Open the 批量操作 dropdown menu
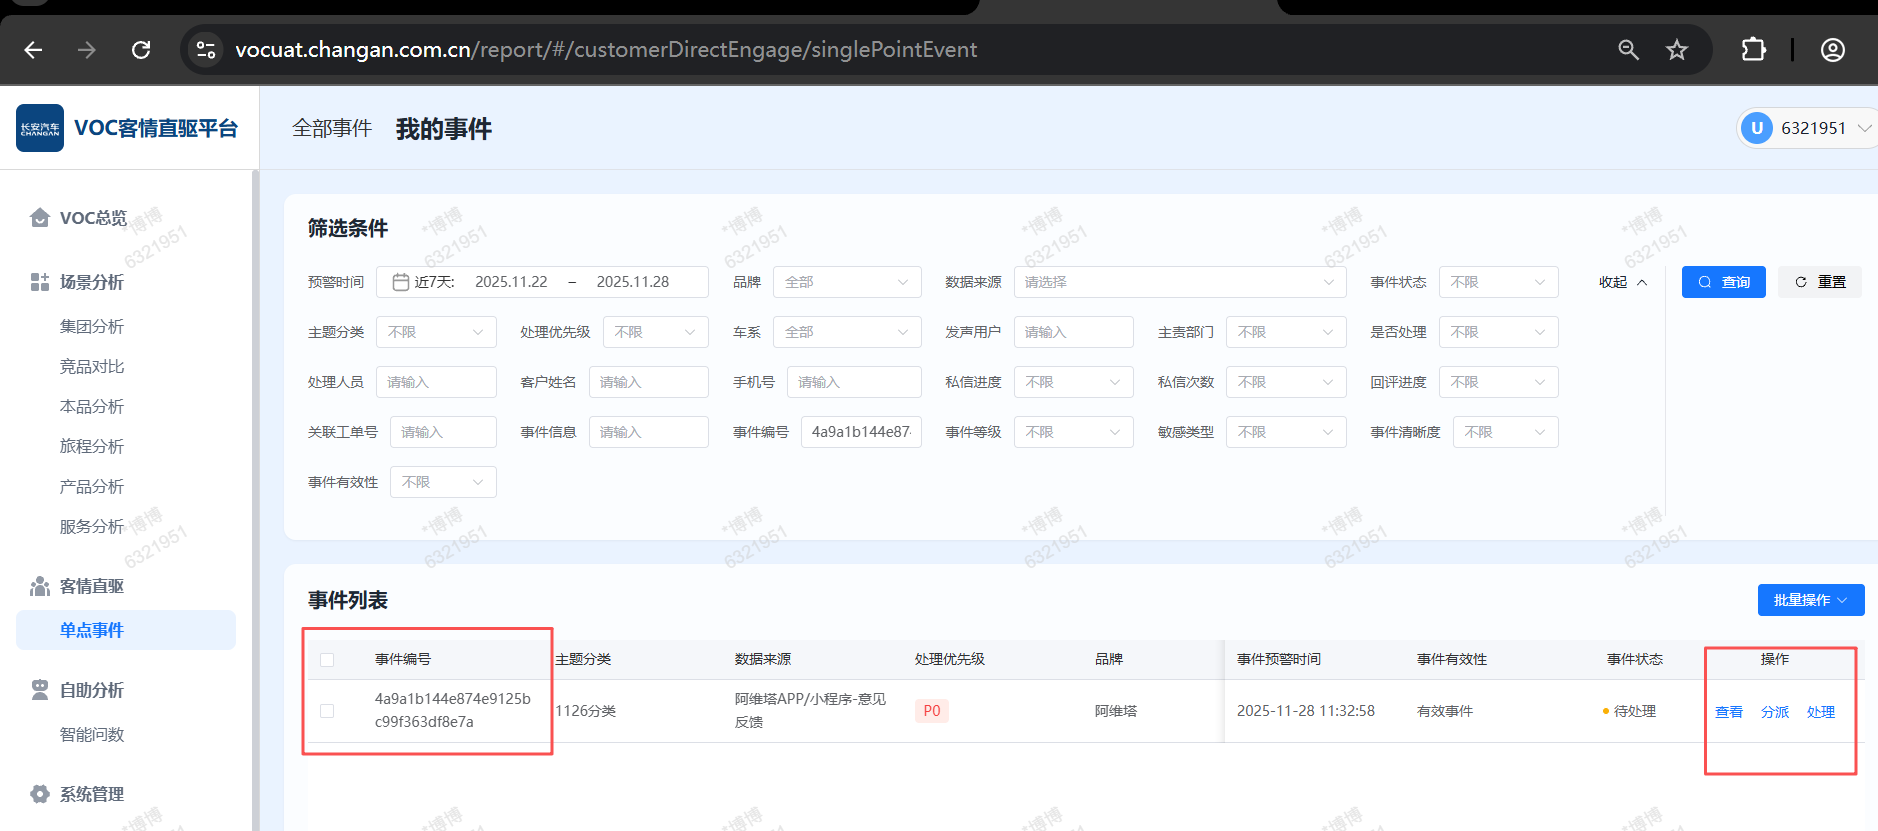Screen dimensions: 1878x831 tap(1810, 600)
